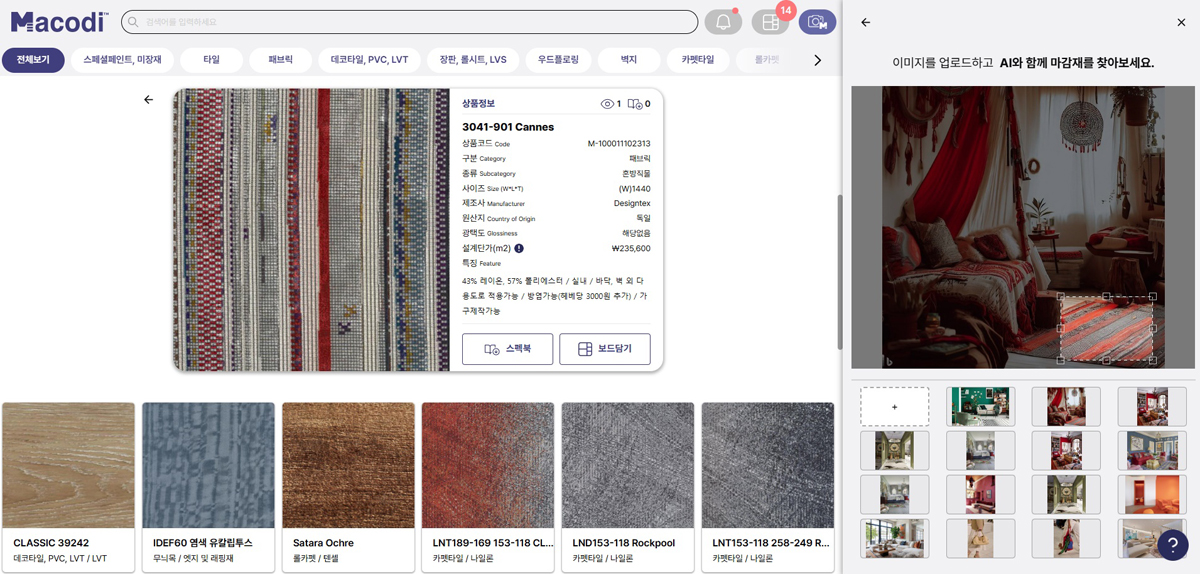This screenshot has width=1200, height=574.
Task: Click the eye view count icon
Action: (x=606, y=104)
